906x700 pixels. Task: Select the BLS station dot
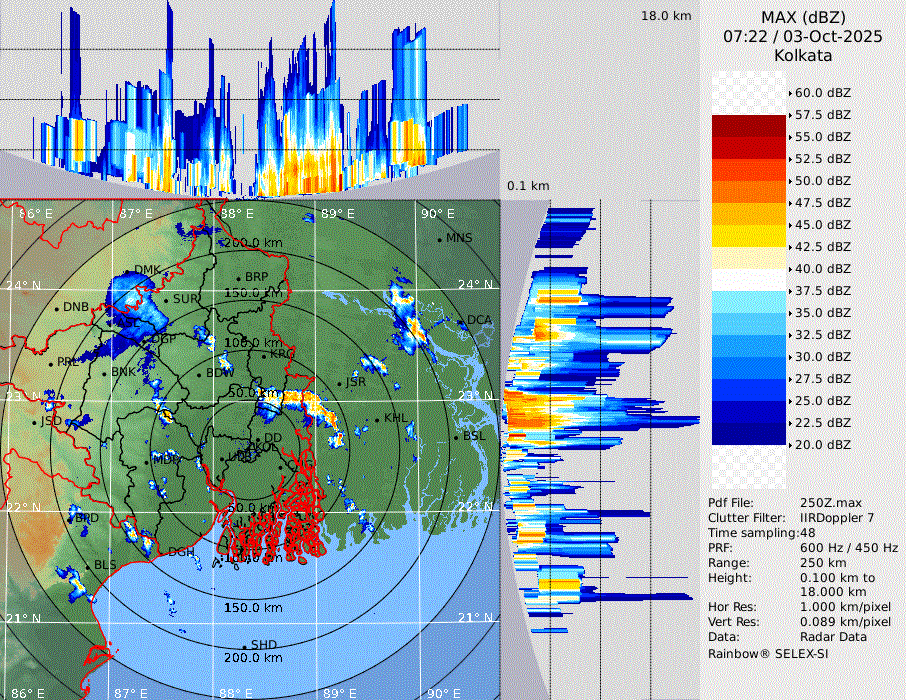click(88, 566)
